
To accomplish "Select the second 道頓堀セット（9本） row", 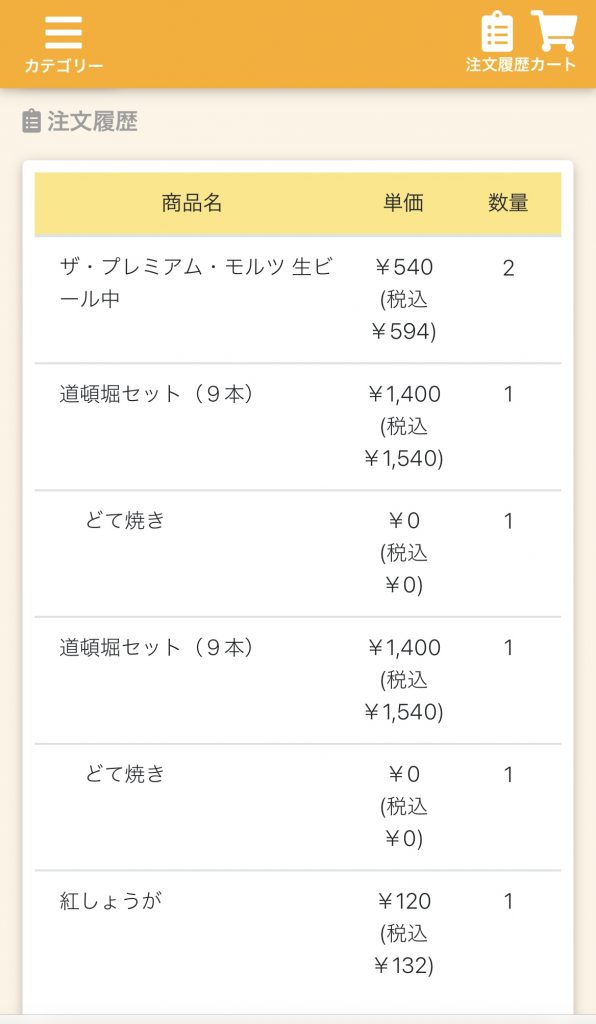I will pyautogui.click(x=298, y=680).
